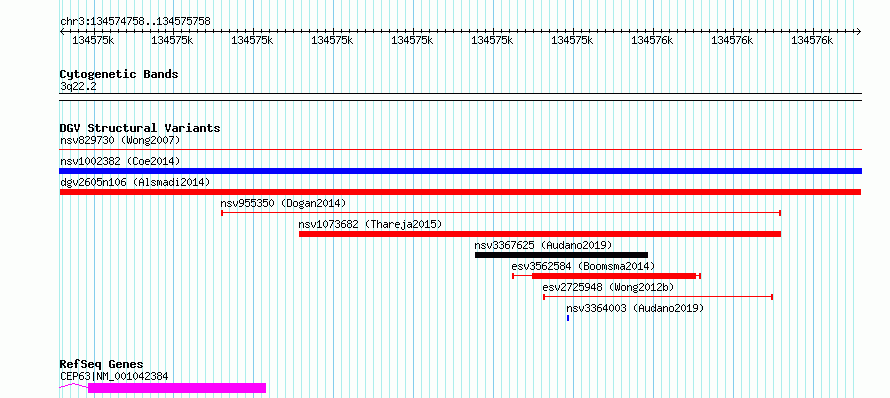Select the nsv955350 thin red interval line
Image resolution: width=890 pixels, height=398 pixels.
501,213
